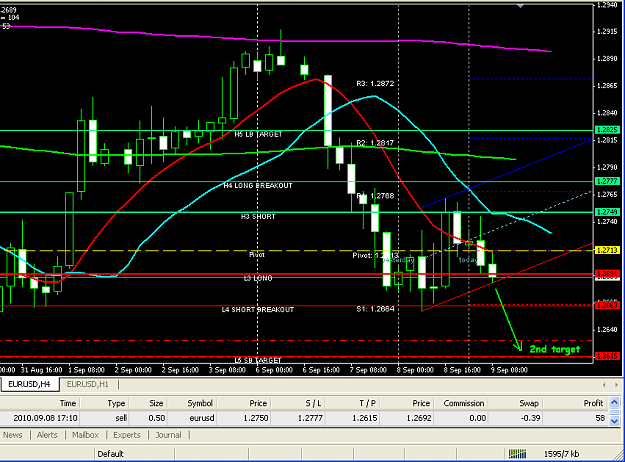Open the EURUSD,H1 chart tab
This screenshot has height=462, width=625.
pyautogui.click(x=87, y=384)
